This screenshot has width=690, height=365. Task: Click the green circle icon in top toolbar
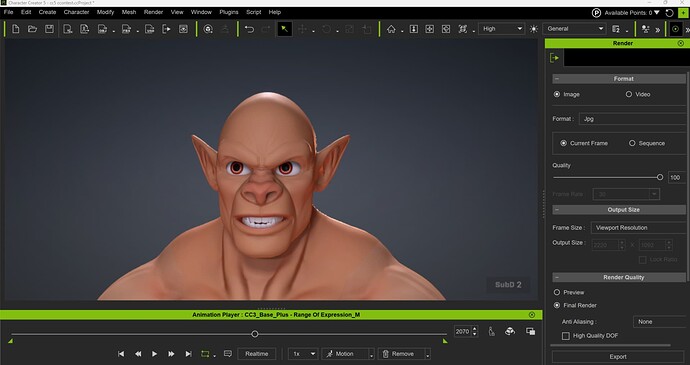[x=675, y=29]
